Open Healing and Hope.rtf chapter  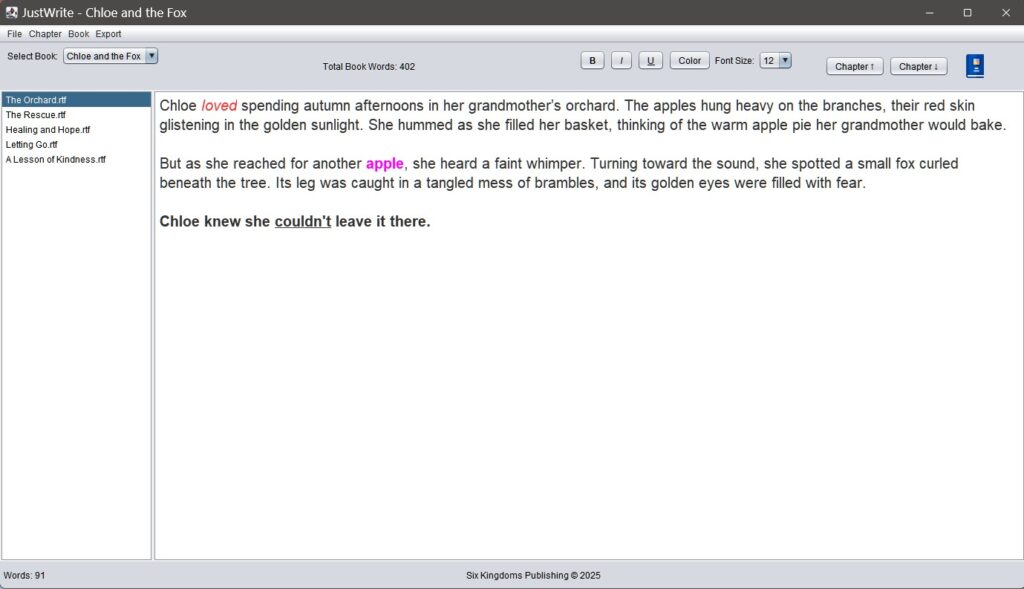click(x=47, y=130)
